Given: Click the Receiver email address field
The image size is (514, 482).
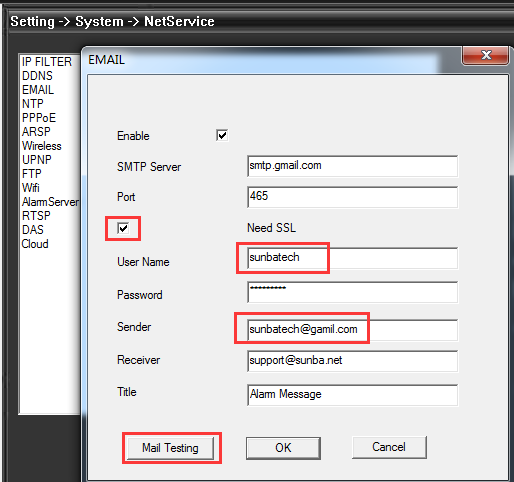Looking at the screenshot, I should coord(353,361).
